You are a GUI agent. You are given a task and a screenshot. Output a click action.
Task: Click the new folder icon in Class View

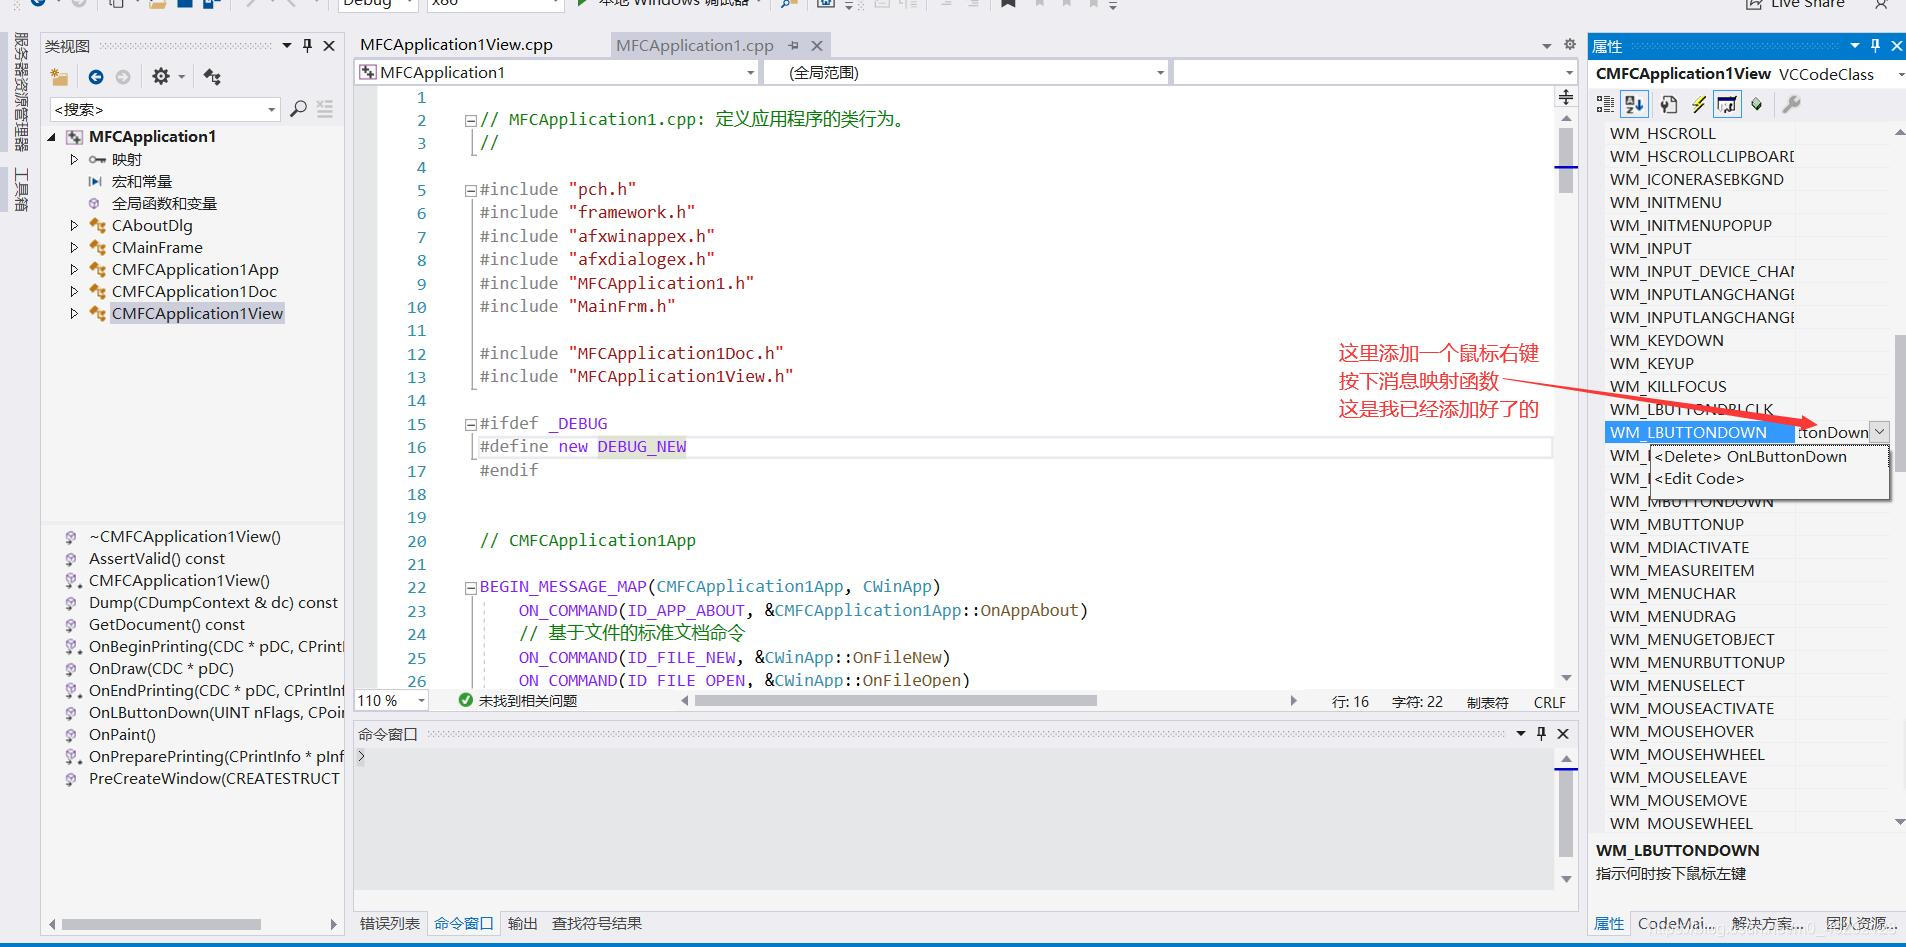coord(60,77)
